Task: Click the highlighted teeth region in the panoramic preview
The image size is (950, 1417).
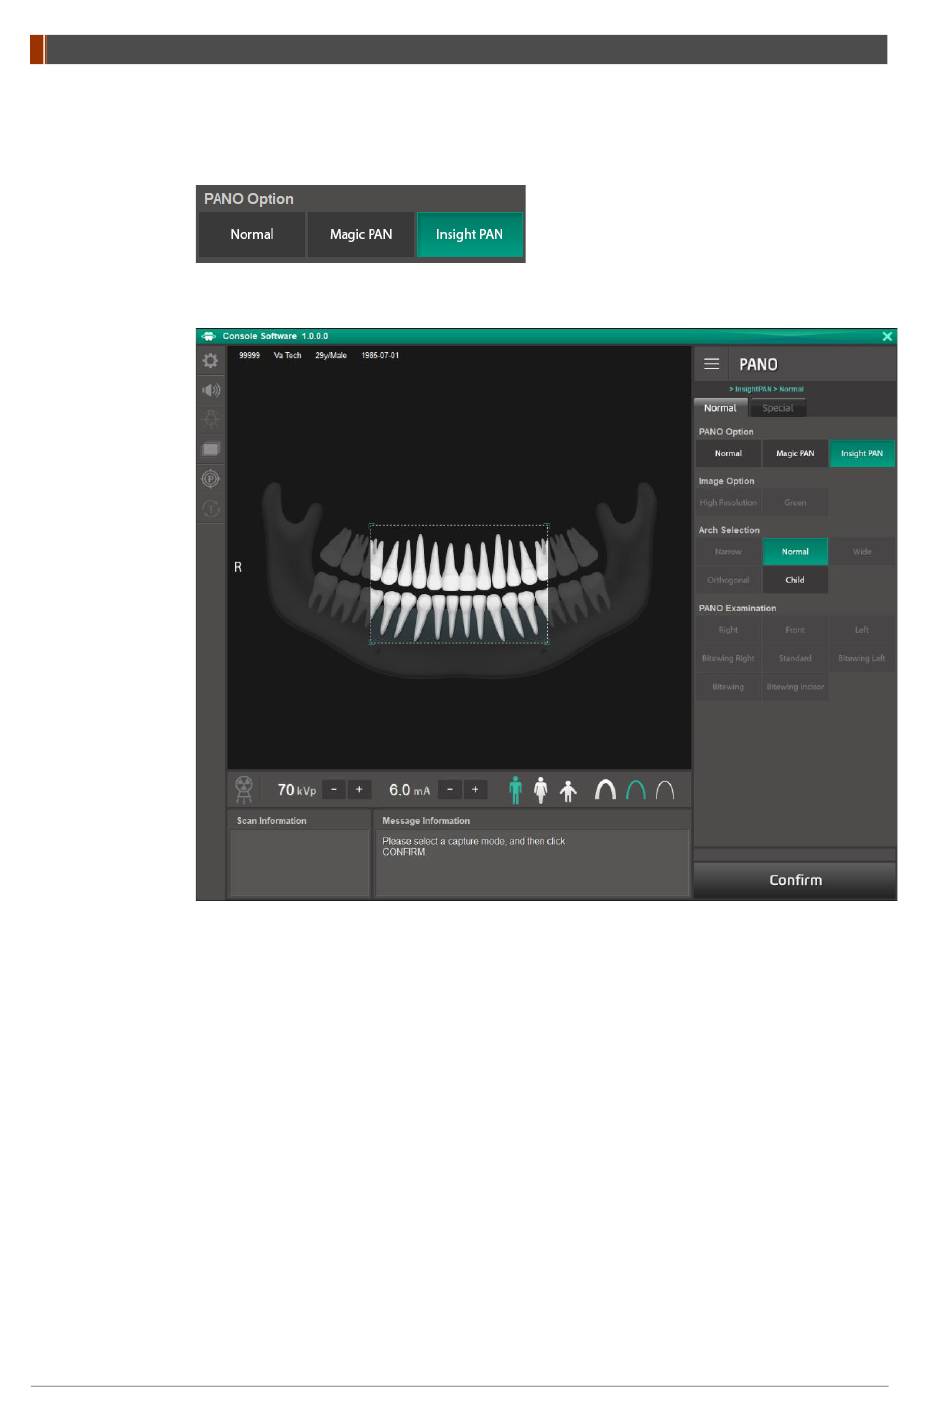Action: pyautogui.click(x=459, y=583)
